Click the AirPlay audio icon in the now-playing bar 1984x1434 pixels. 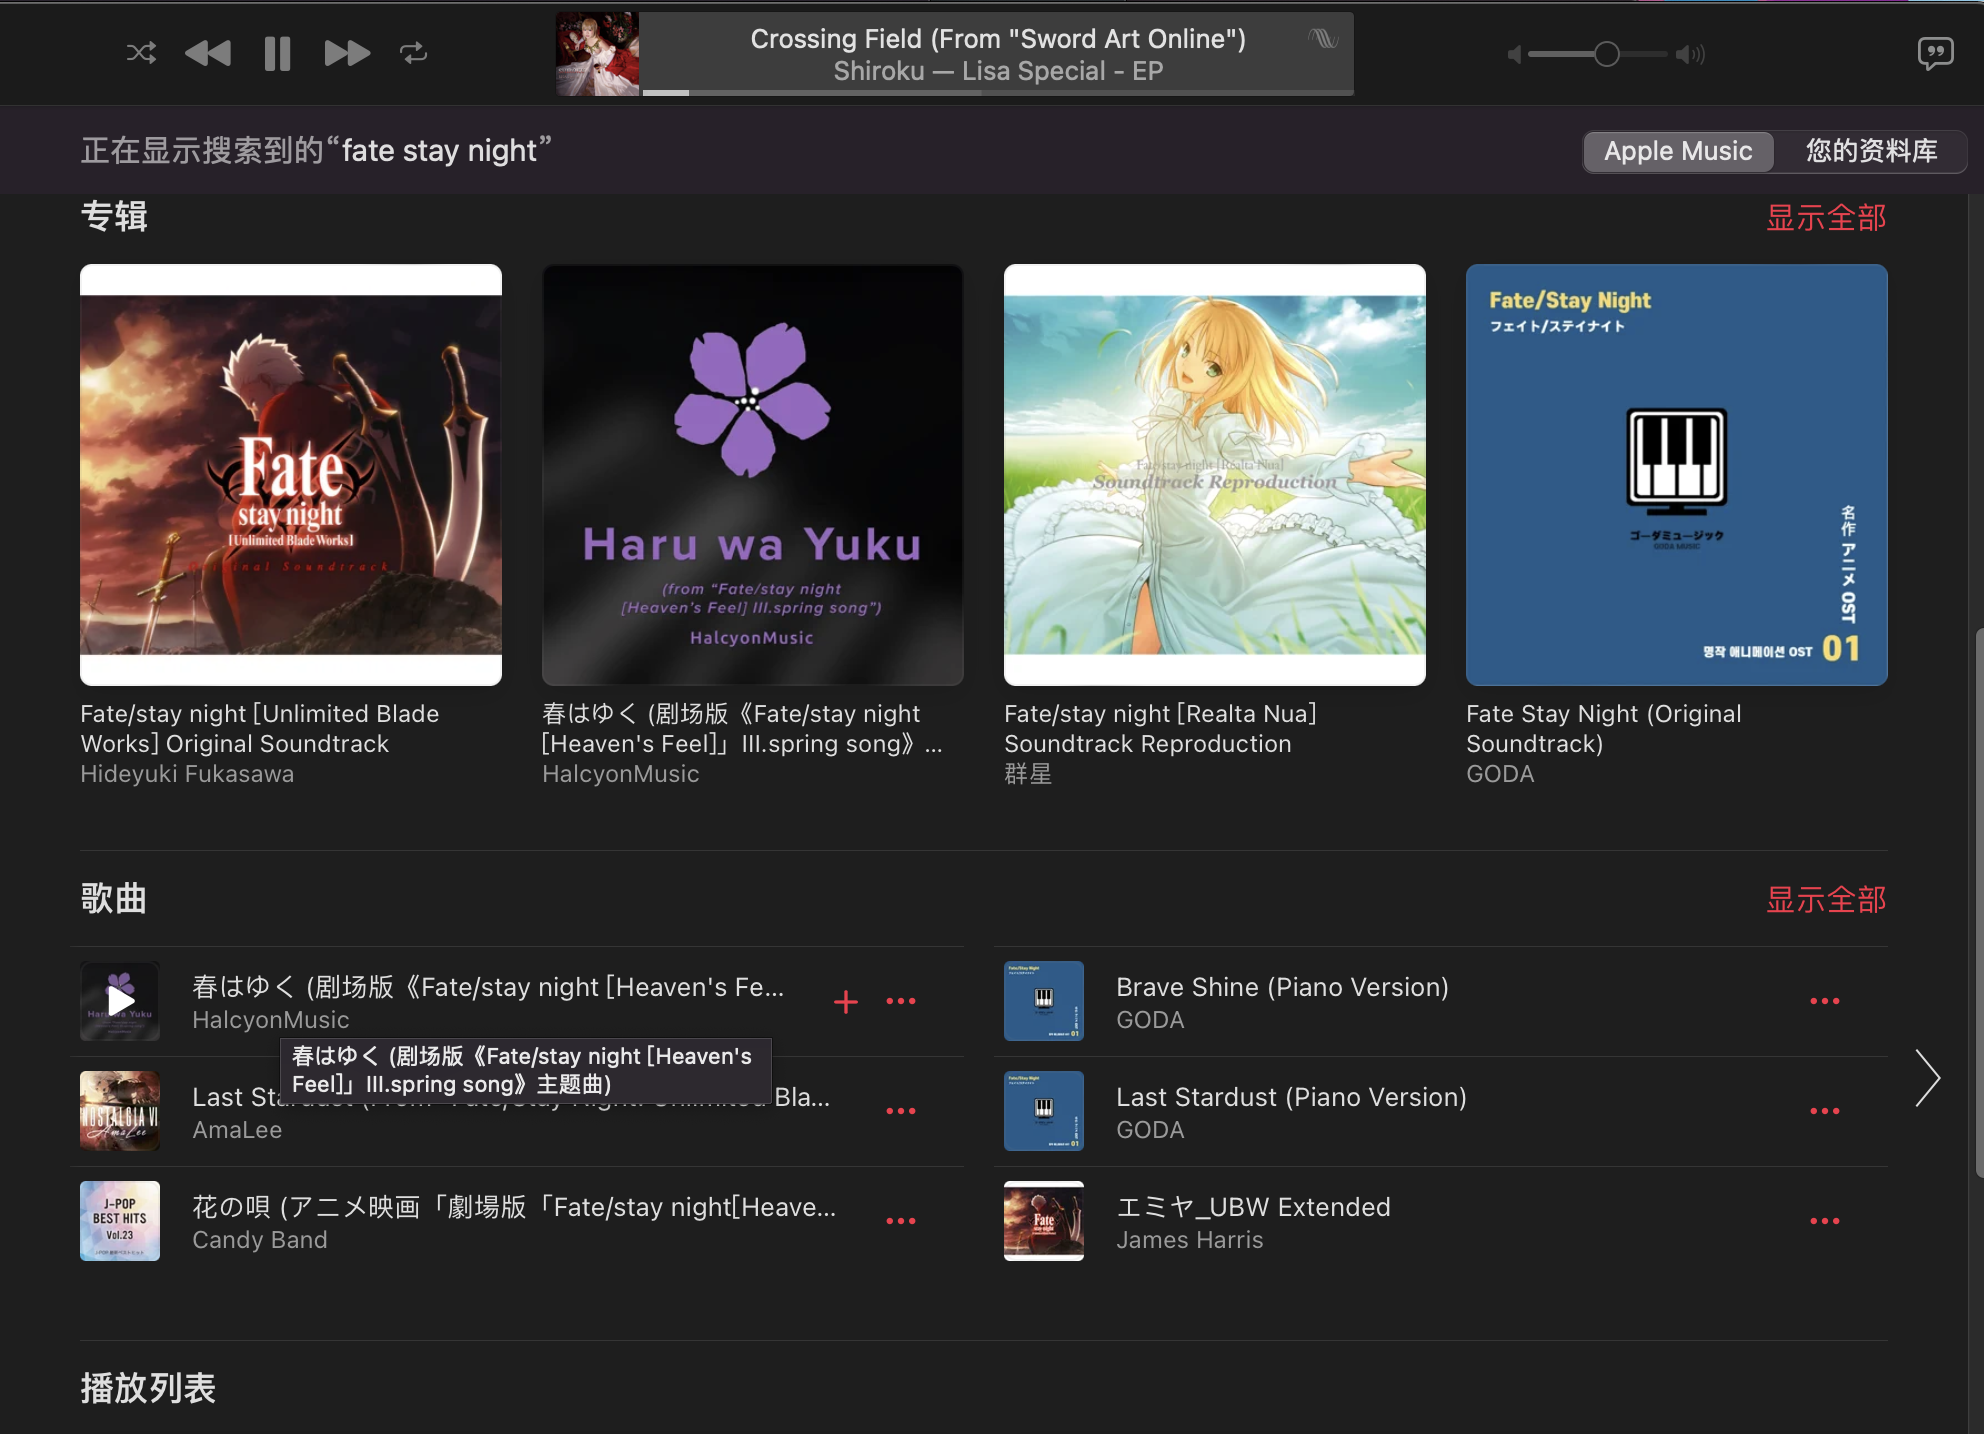(1323, 39)
